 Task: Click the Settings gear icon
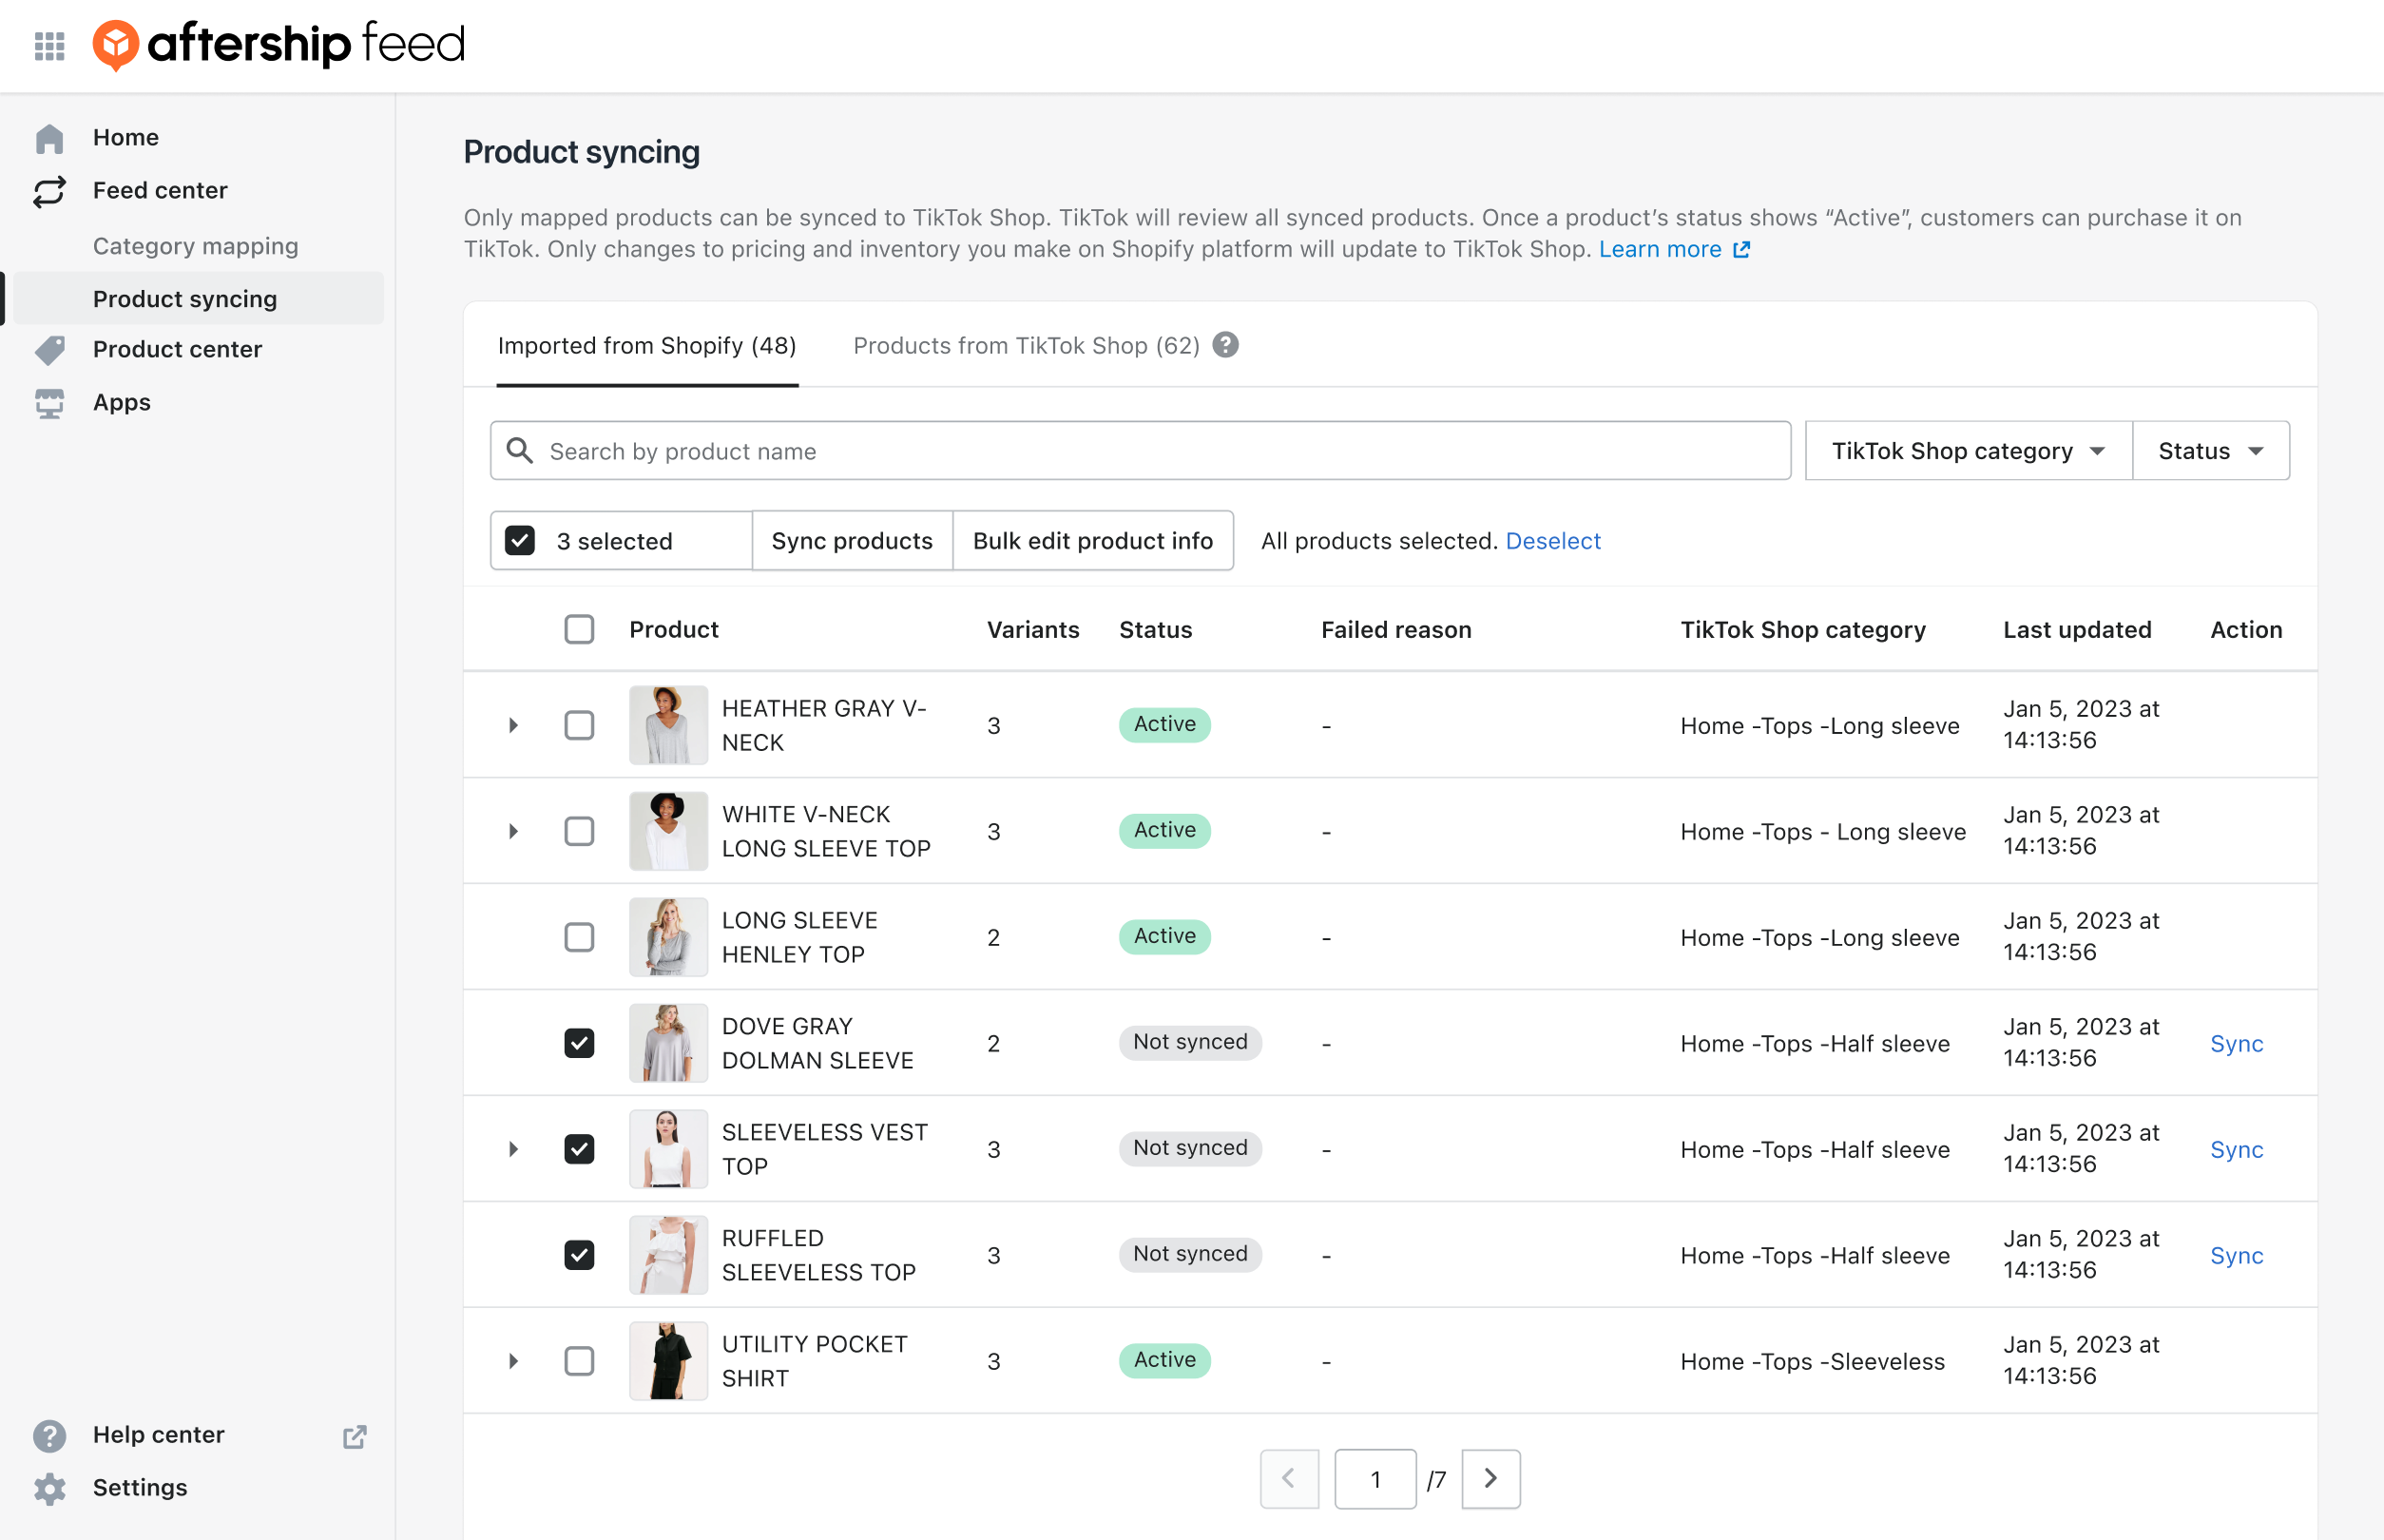click(48, 1488)
